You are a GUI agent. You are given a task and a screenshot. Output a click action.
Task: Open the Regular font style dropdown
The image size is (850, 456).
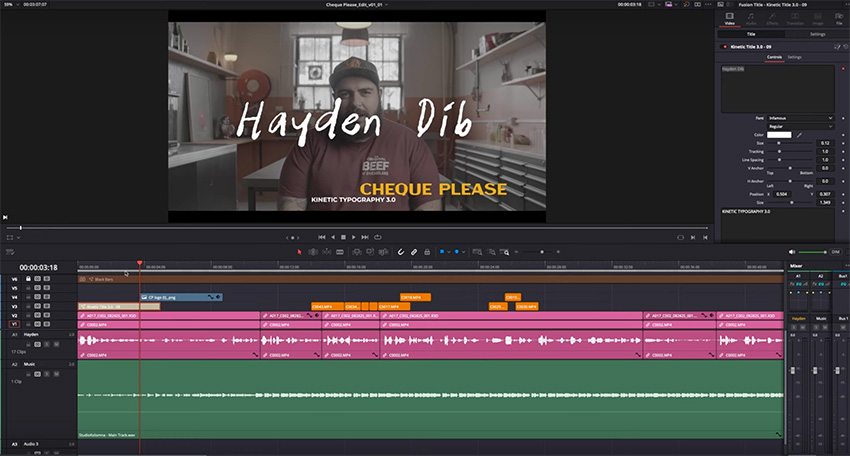pos(799,126)
